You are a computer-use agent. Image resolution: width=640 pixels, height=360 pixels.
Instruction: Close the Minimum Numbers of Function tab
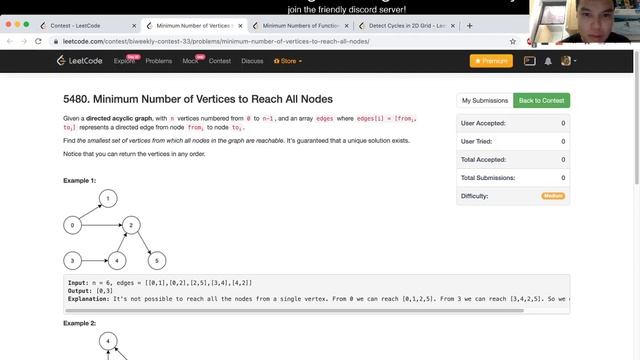coord(347,26)
